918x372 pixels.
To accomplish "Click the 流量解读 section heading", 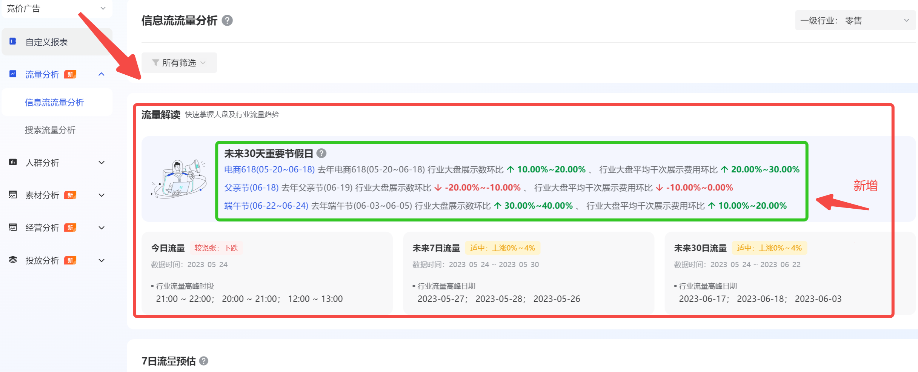I will pos(160,114).
